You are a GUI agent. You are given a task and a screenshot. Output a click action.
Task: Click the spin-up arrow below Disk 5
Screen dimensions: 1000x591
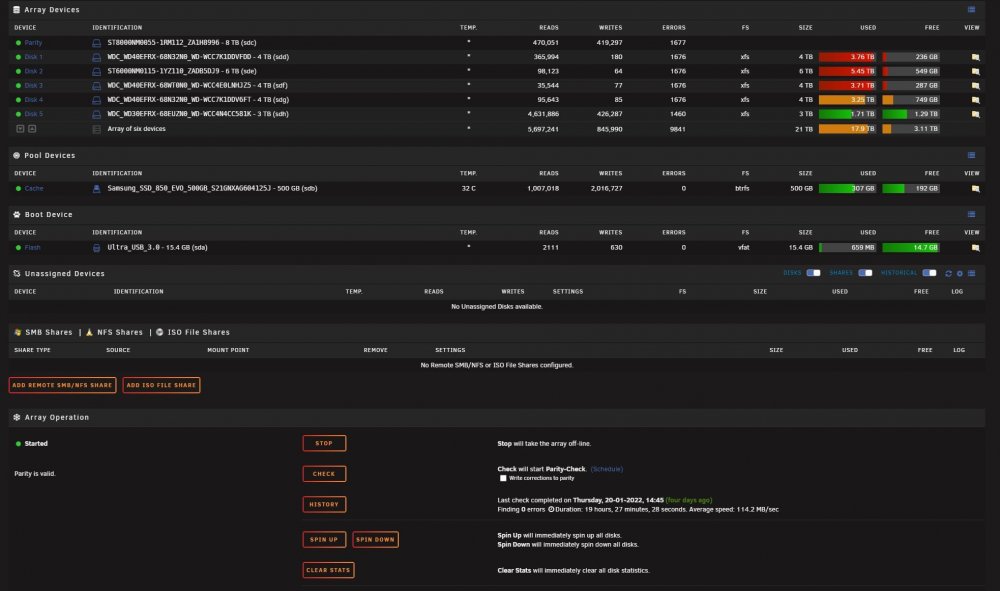tap(33, 129)
